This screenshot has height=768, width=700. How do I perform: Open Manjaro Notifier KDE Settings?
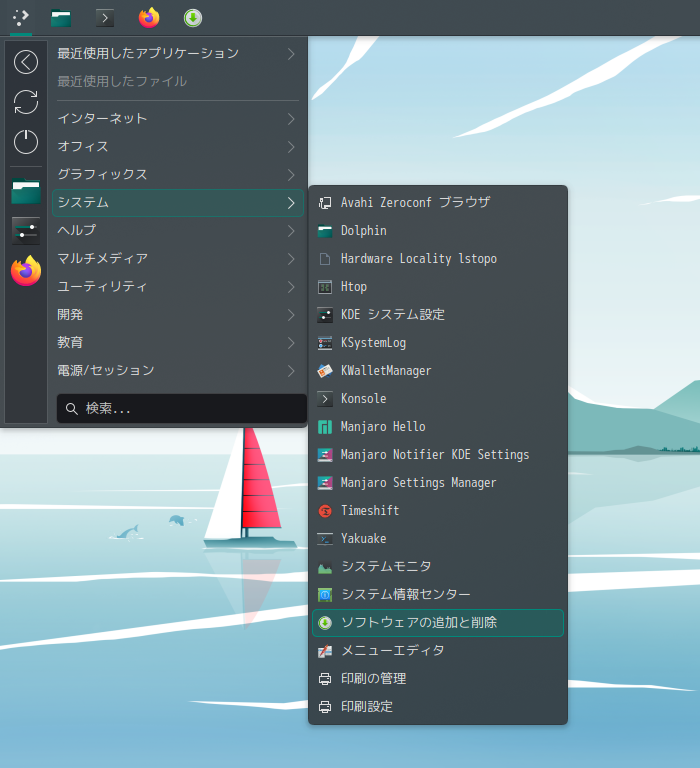pos(438,455)
